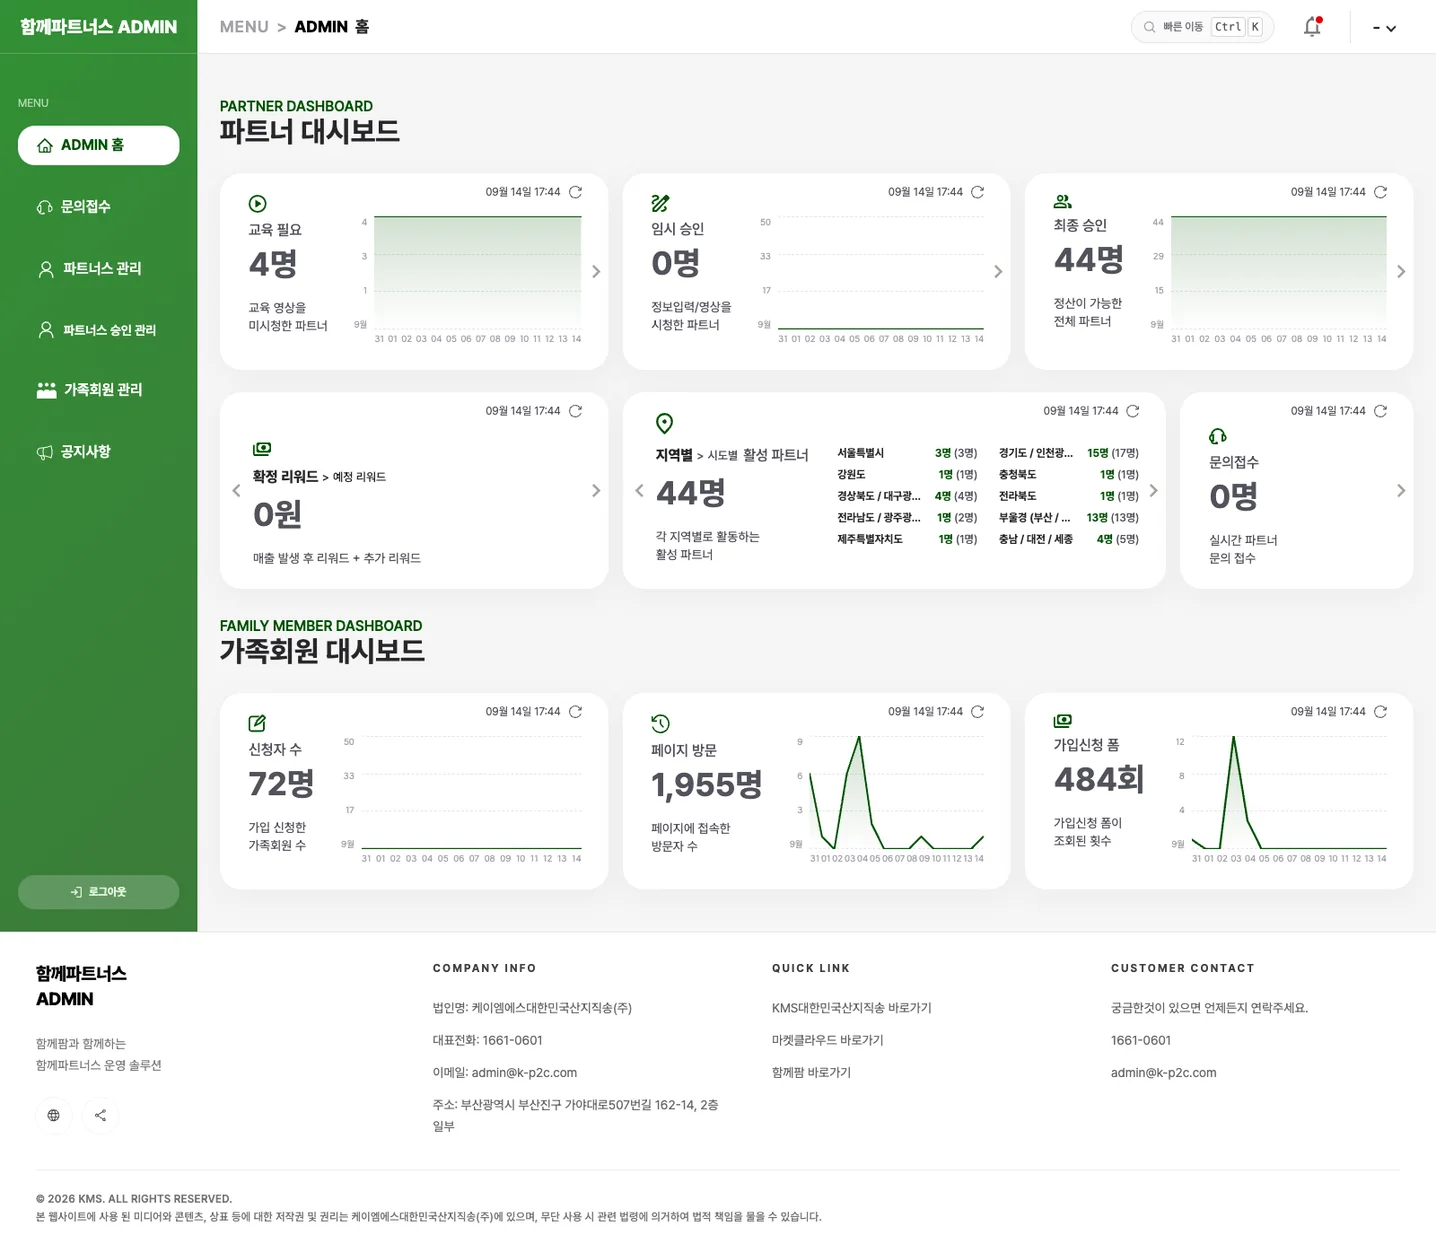
Task: Open 마켓클라우드 바로가기 link
Action: tap(828, 1040)
